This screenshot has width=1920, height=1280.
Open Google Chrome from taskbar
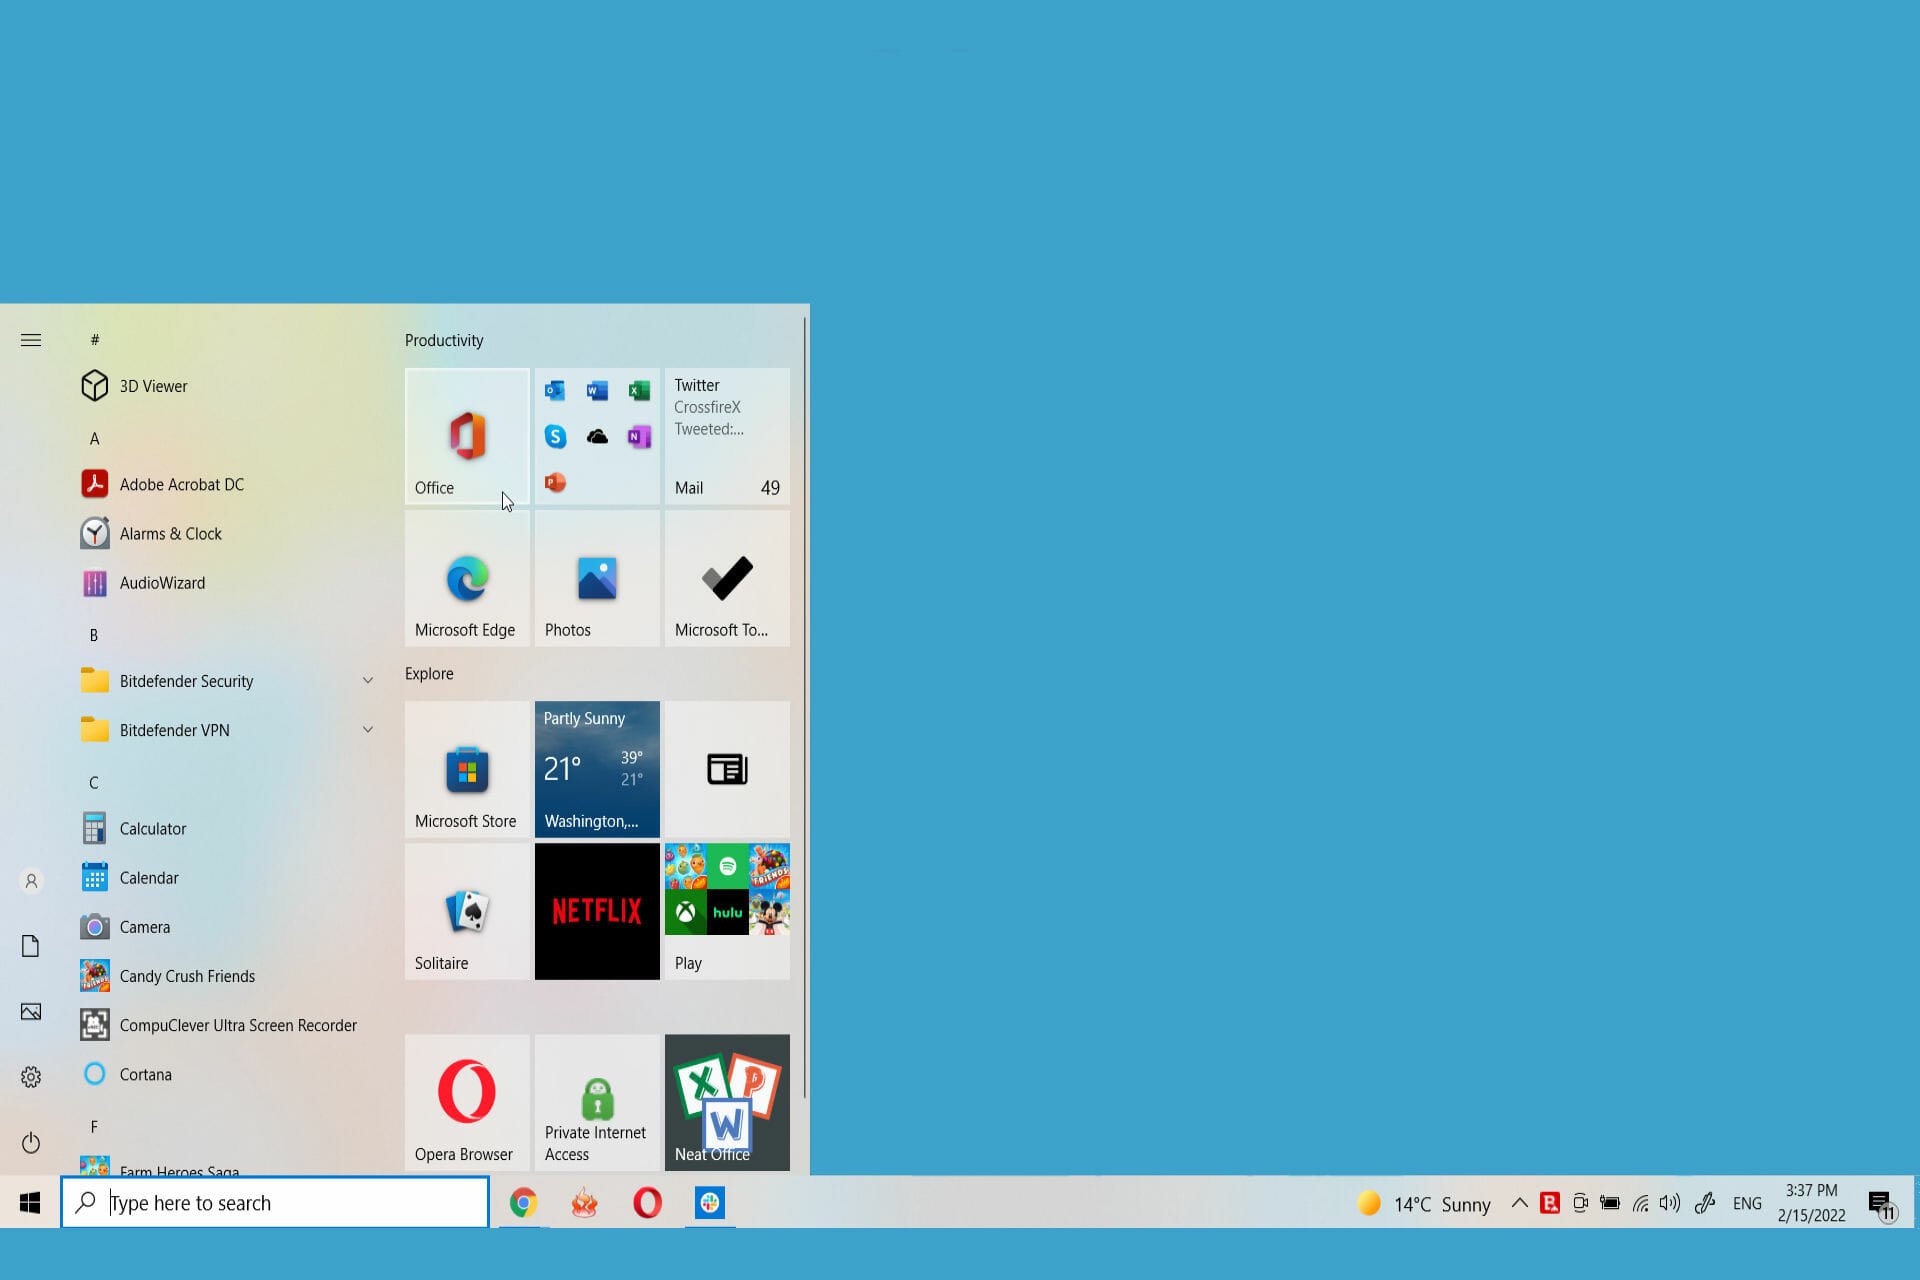pyautogui.click(x=522, y=1202)
